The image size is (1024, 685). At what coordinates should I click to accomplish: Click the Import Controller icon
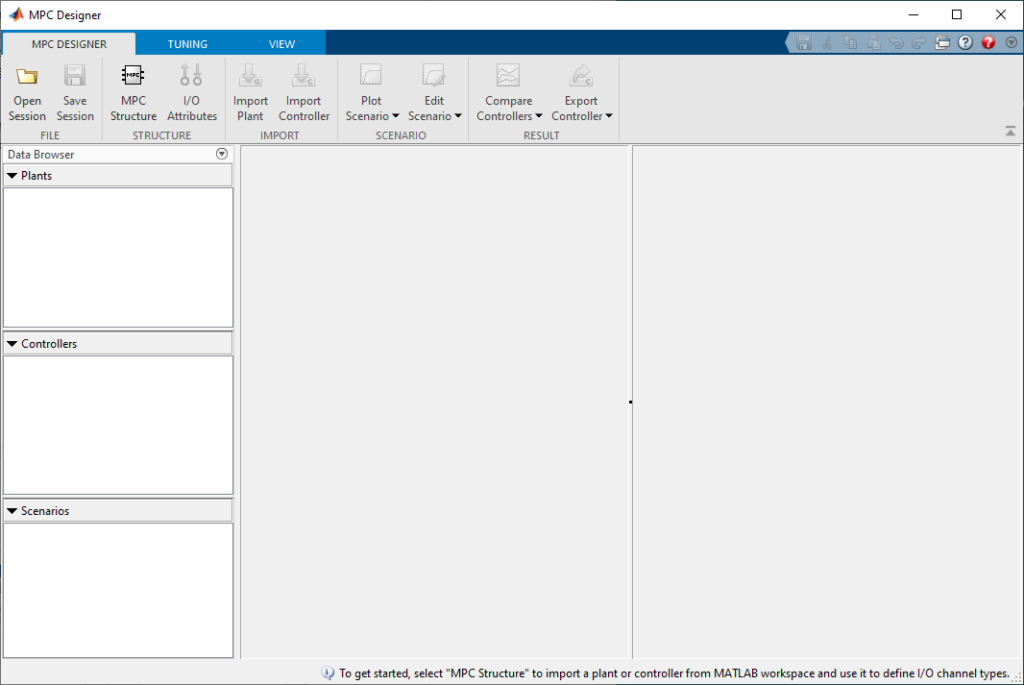click(x=303, y=77)
